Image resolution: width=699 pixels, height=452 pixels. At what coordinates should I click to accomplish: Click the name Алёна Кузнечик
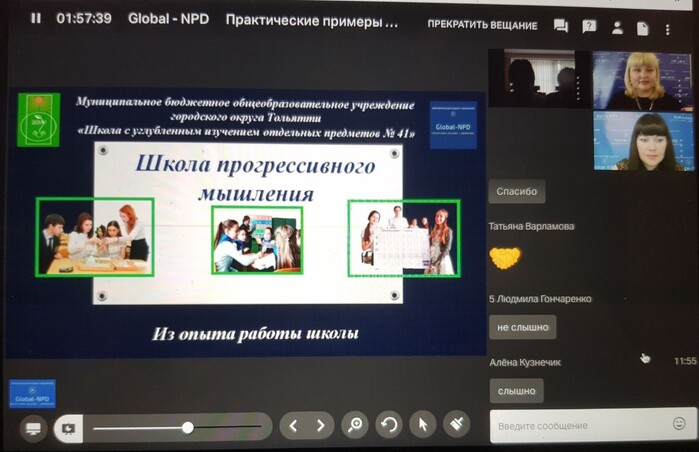[x=525, y=362]
